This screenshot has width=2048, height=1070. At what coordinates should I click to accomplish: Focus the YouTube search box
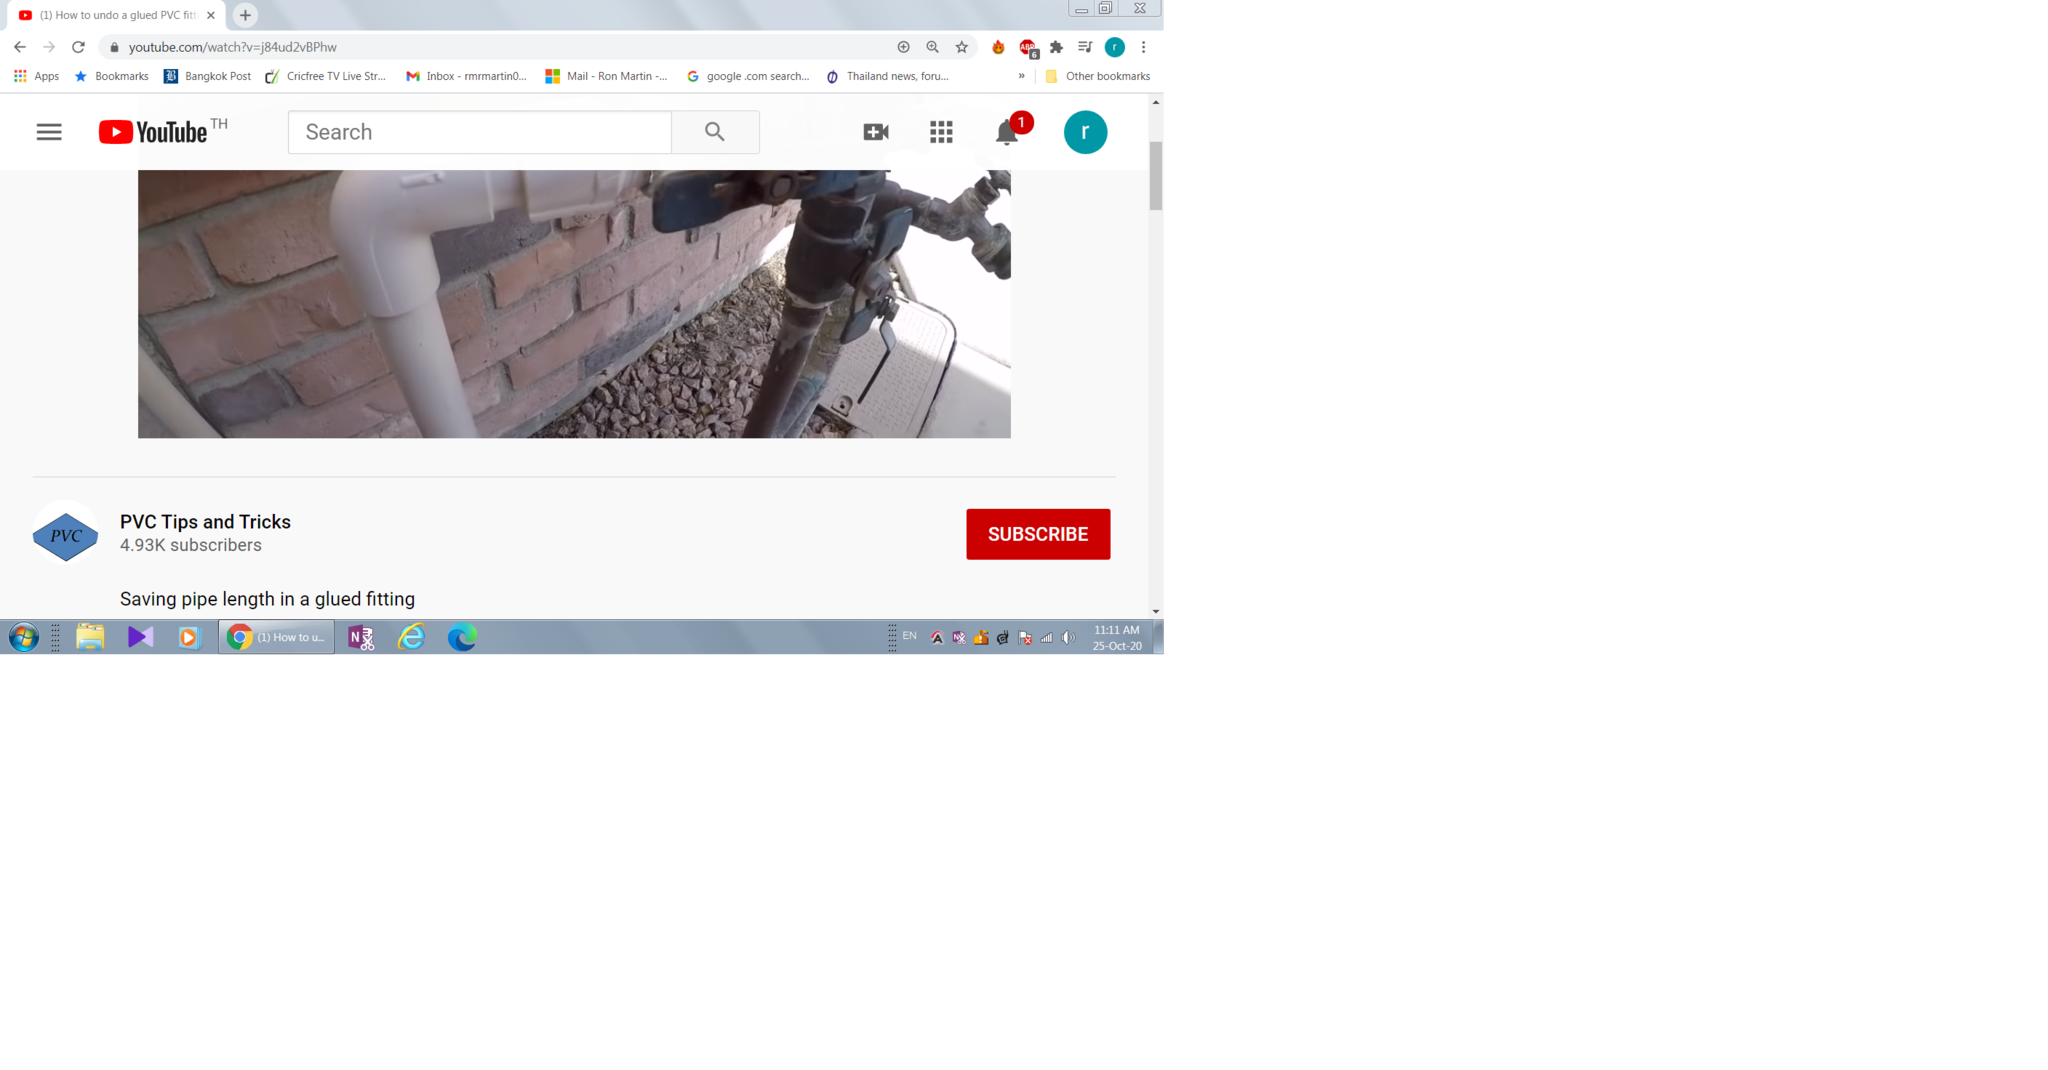479,132
